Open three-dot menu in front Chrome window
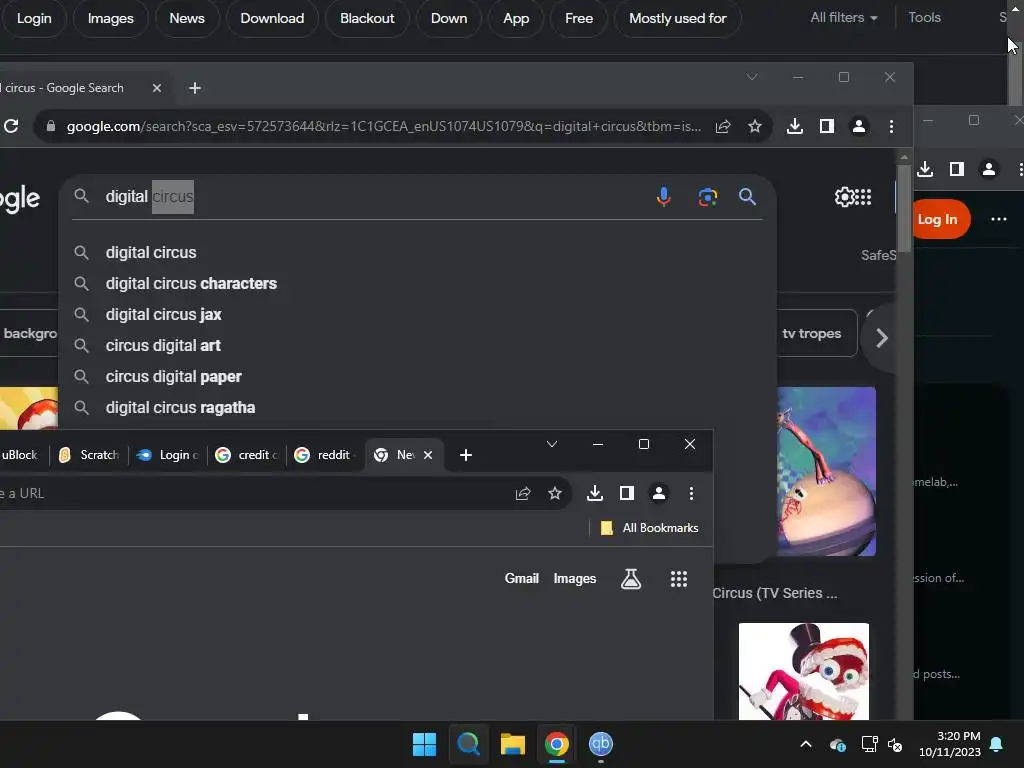 pyautogui.click(x=692, y=493)
